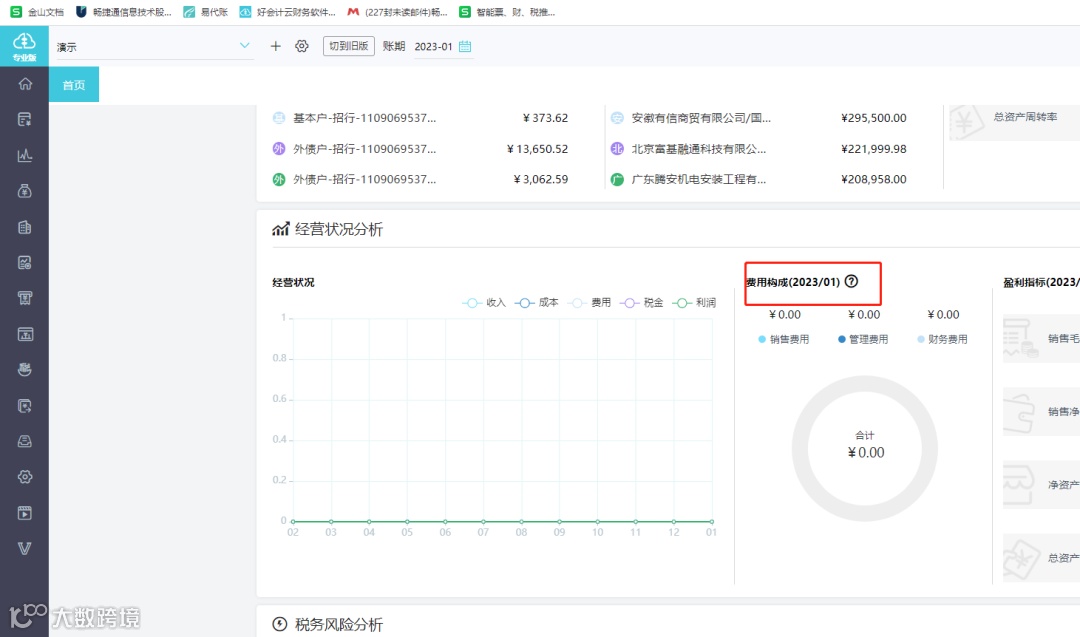Screen dimensions: 1080x637
Task: Open the home icon in the sidebar
Action: pos(25,84)
